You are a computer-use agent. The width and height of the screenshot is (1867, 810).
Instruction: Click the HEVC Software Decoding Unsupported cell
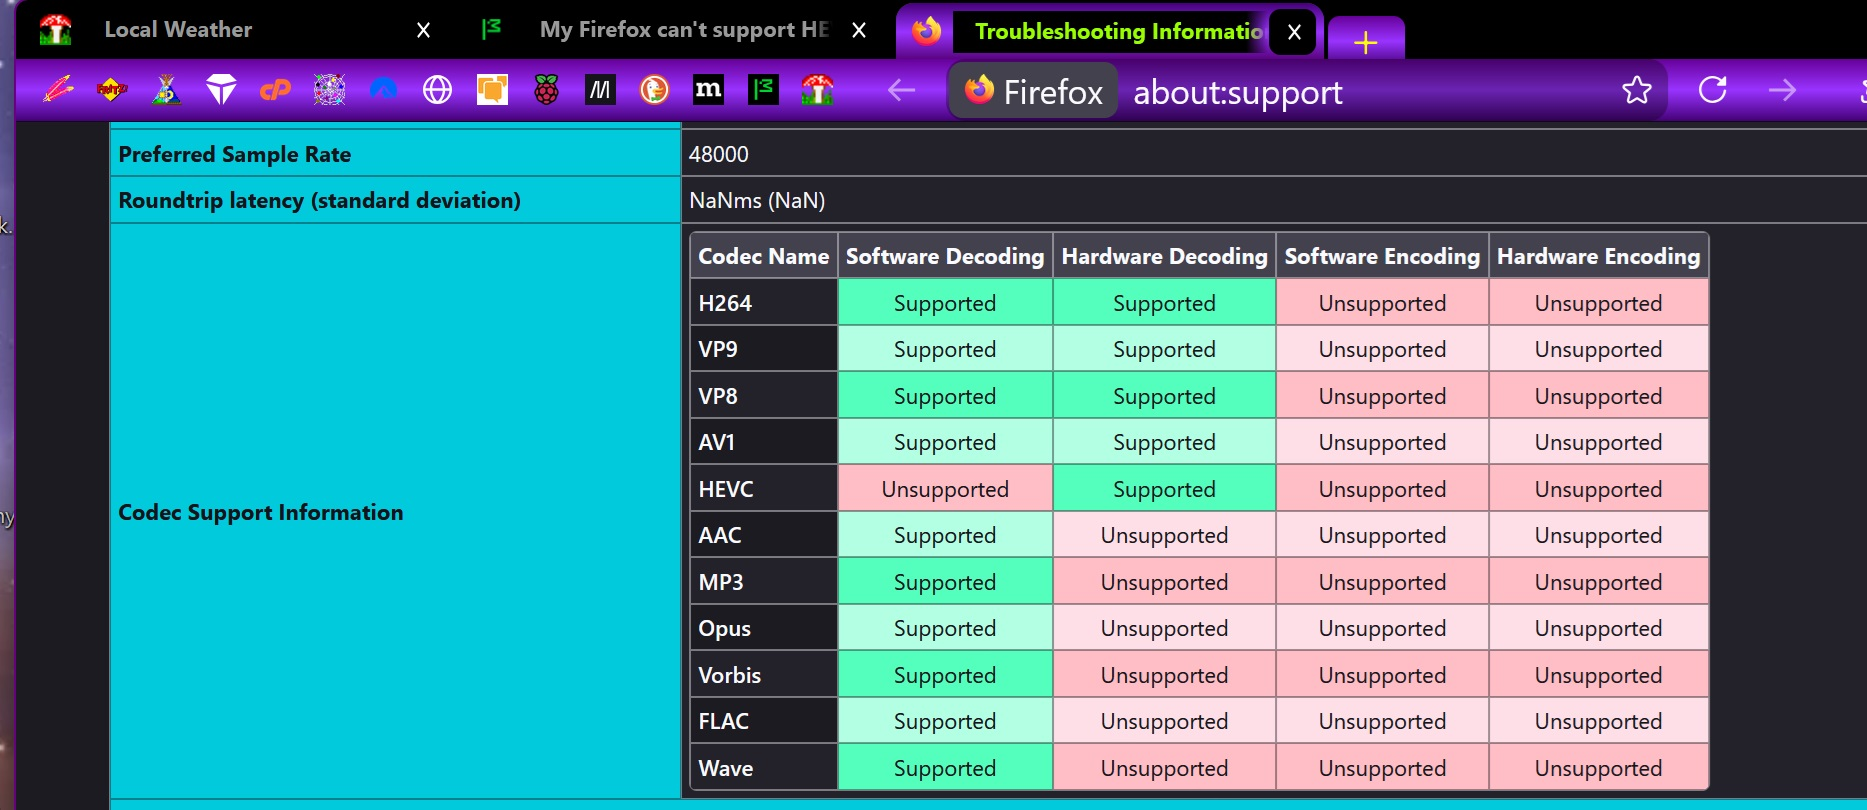click(x=945, y=489)
